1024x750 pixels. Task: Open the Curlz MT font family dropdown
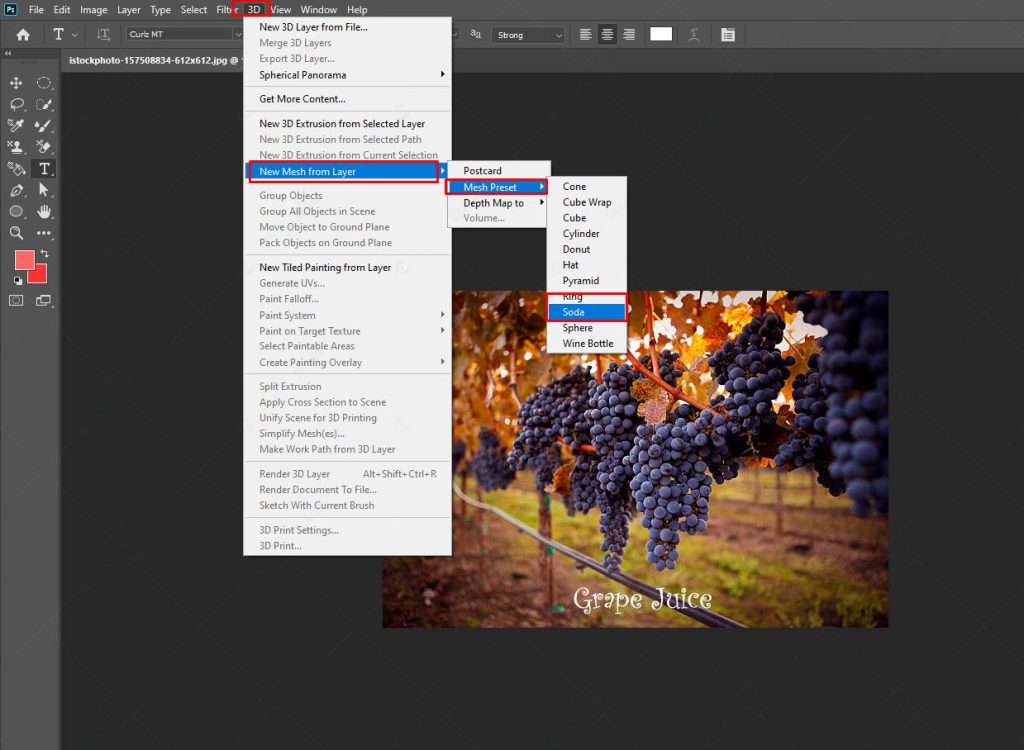pos(182,33)
